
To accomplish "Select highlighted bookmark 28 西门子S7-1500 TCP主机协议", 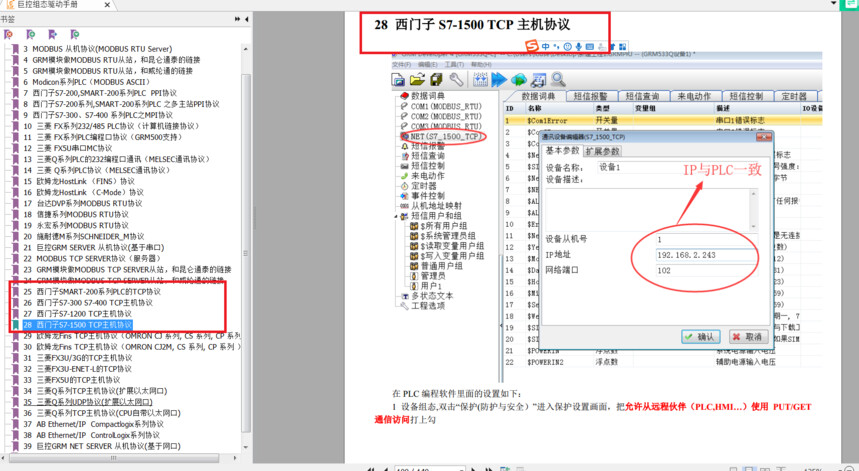I will tap(77, 325).
